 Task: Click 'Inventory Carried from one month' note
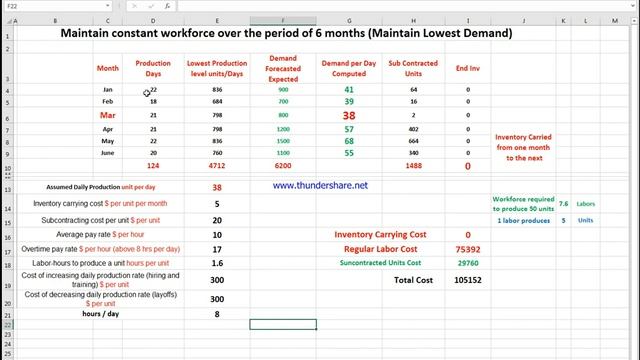pyautogui.click(x=523, y=147)
